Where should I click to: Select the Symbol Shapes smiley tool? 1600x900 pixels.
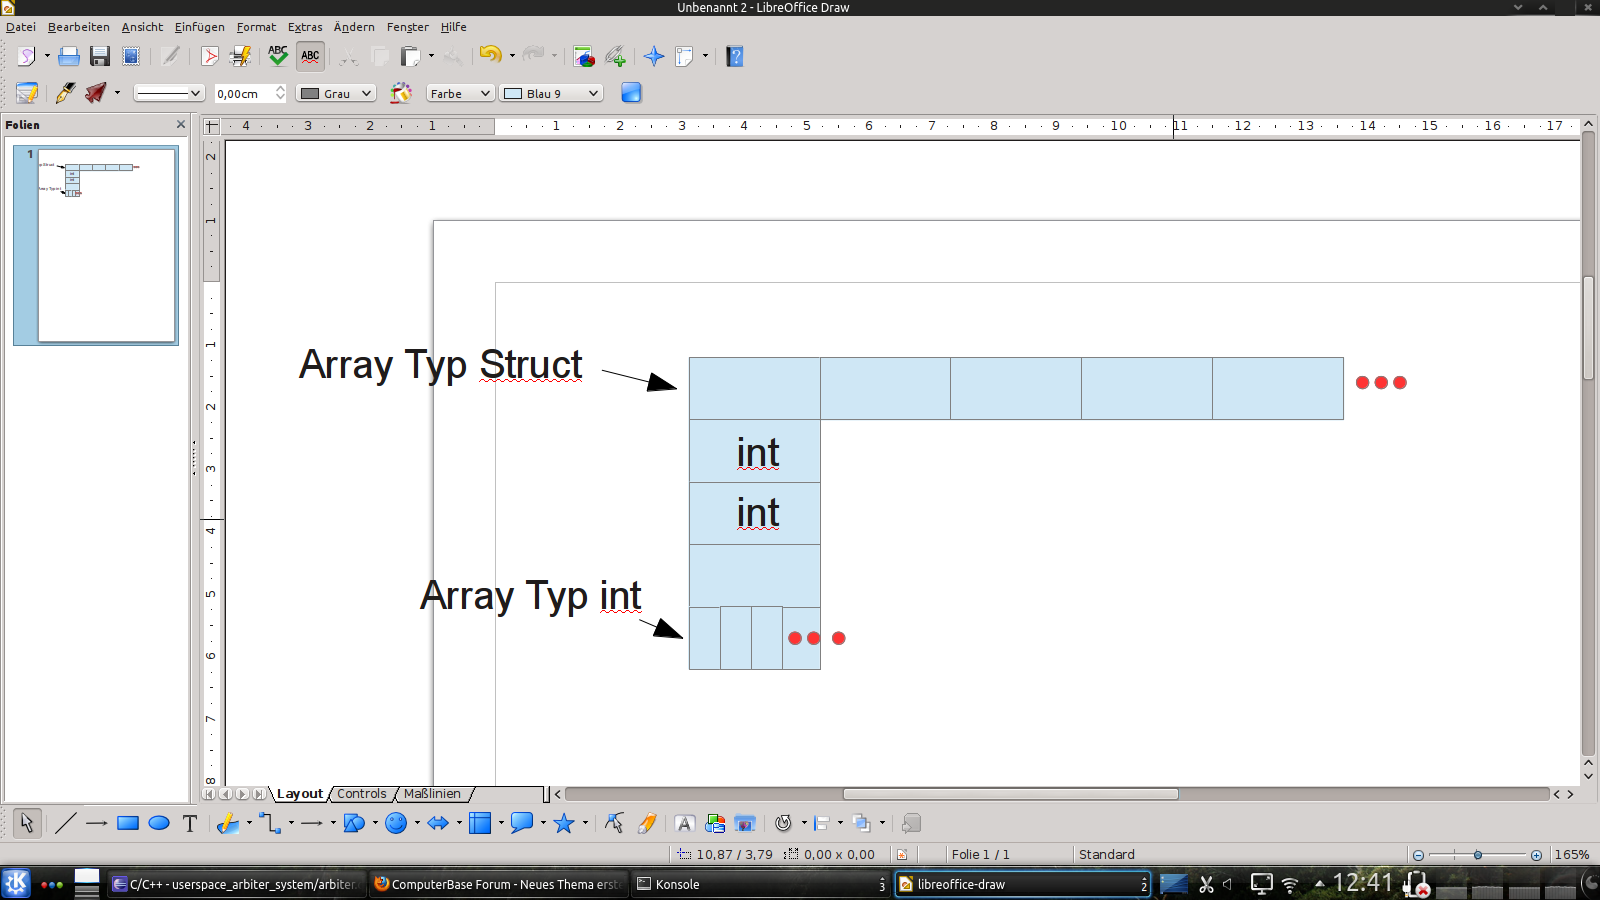(396, 823)
